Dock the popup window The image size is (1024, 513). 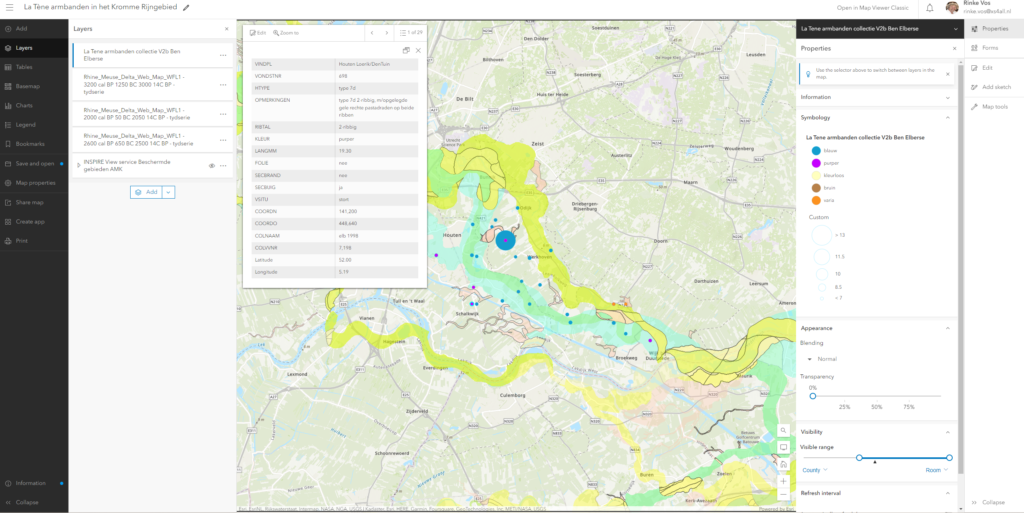(x=405, y=50)
